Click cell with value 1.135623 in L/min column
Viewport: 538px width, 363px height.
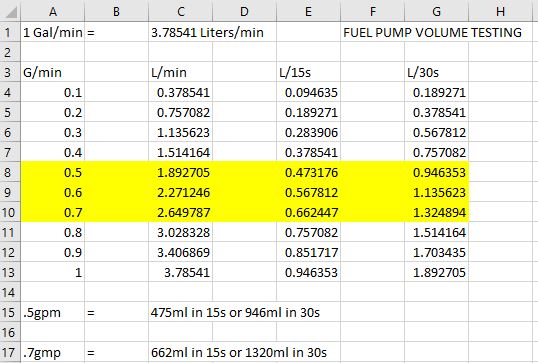click(x=180, y=132)
